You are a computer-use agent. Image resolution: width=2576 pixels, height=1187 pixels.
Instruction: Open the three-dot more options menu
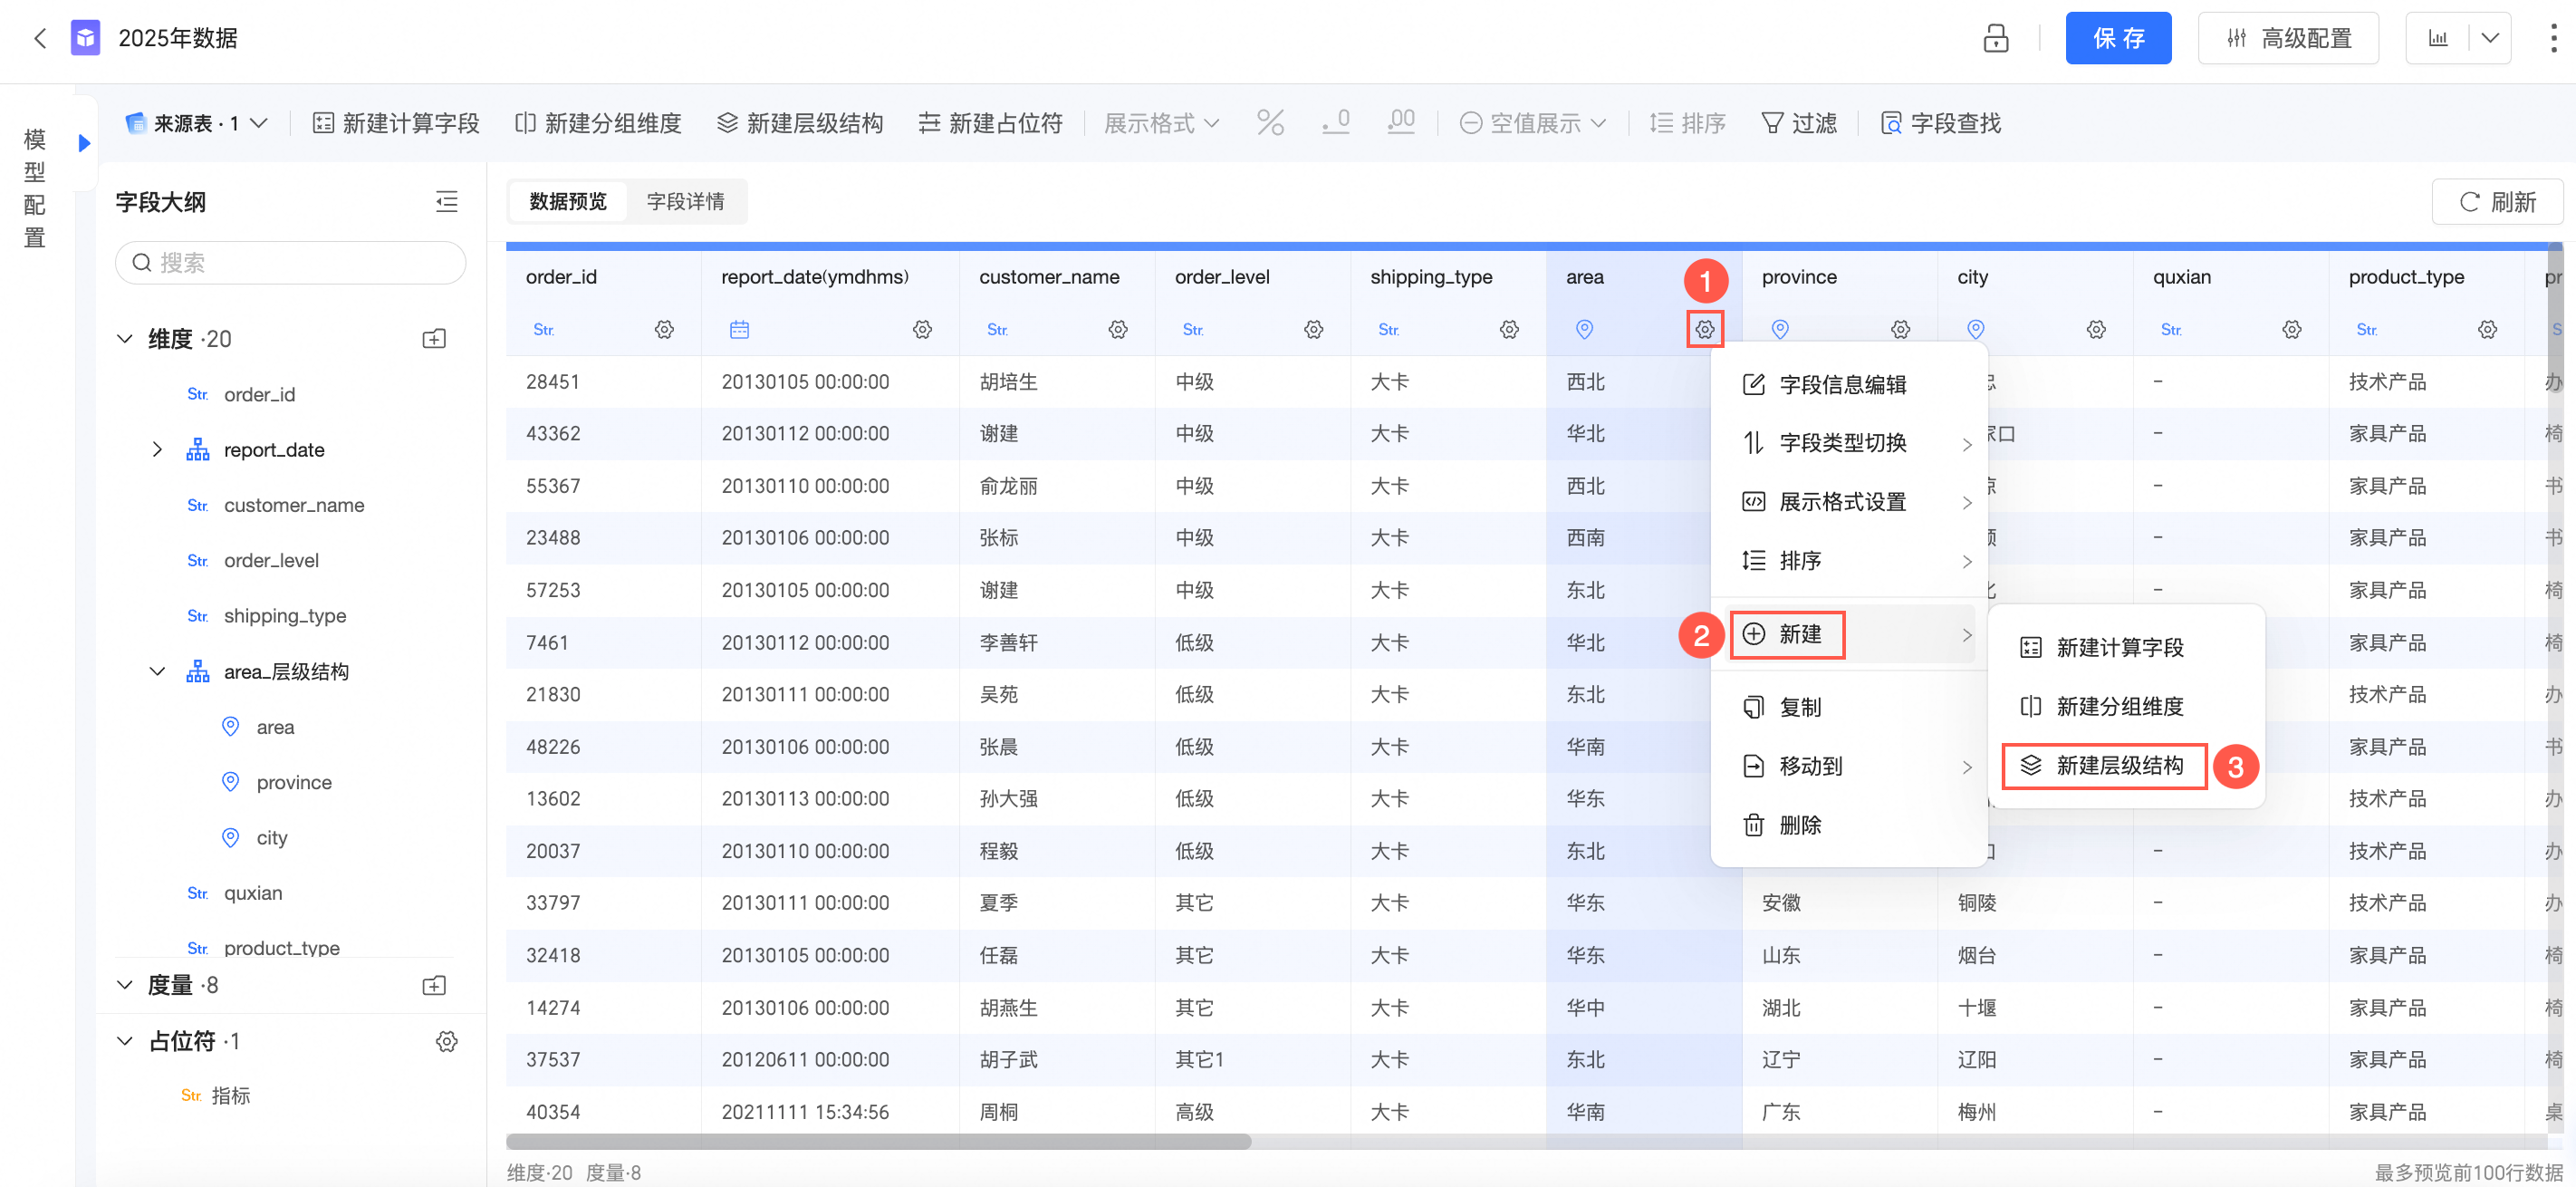[x=2553, y=38]
